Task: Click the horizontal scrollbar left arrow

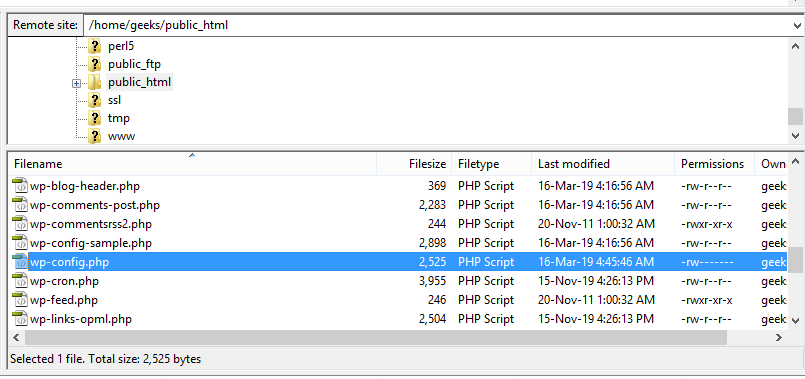Action: [x=16, y=337]
